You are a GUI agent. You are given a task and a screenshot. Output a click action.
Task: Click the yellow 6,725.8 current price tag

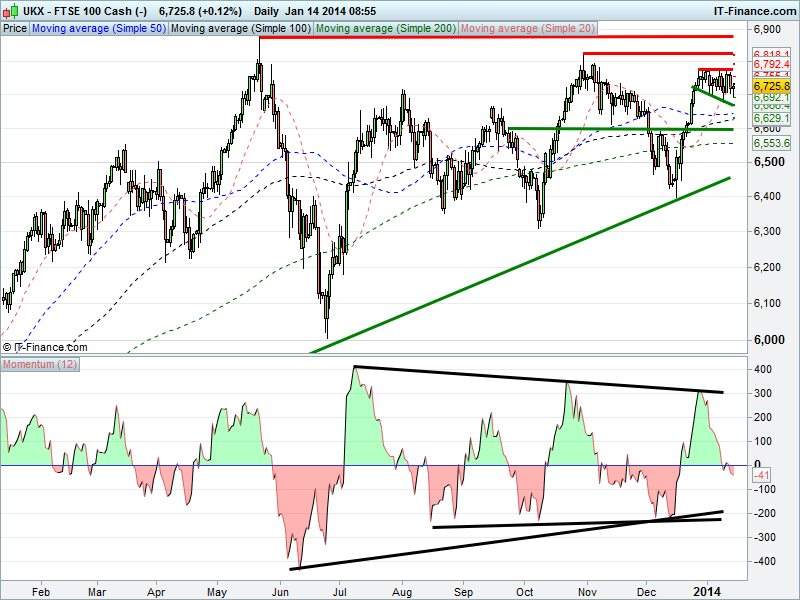[x=771, y=86]
